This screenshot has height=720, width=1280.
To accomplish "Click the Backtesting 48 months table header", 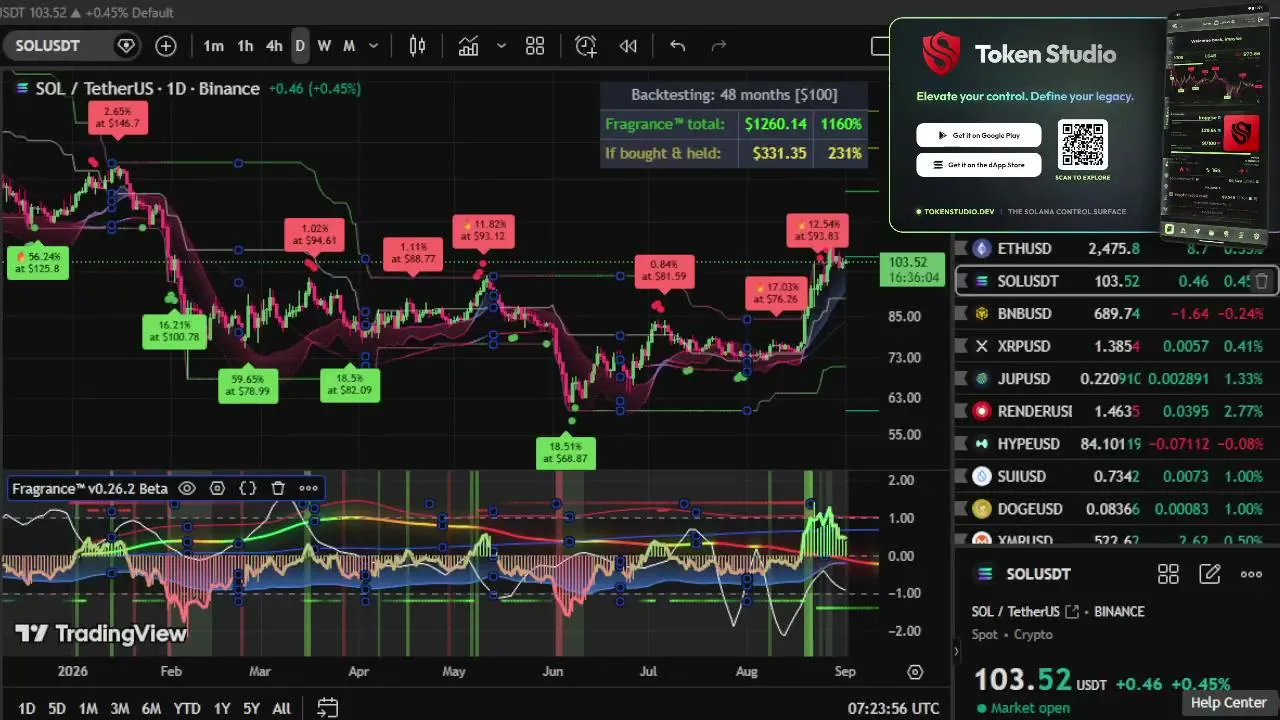I will pyautogui.click(x=734, y=95).
